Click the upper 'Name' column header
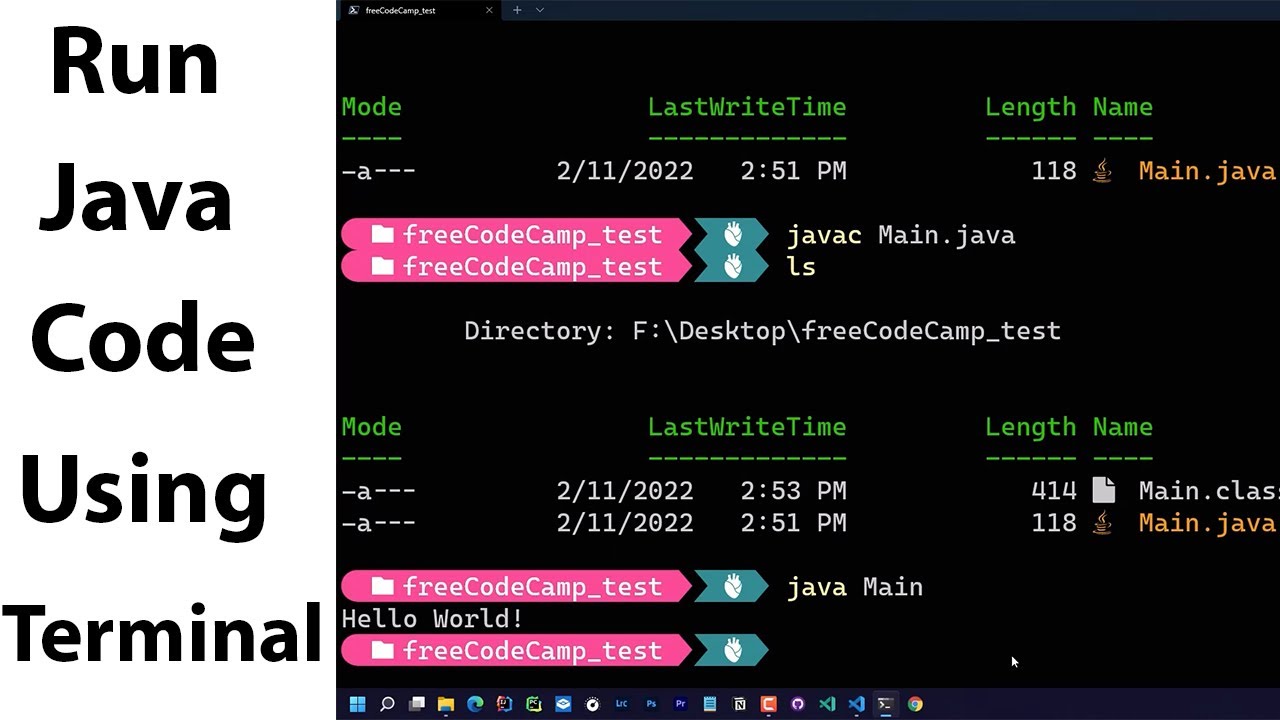This screenshot has width=1280, height=720. (x=1123, y=107)
